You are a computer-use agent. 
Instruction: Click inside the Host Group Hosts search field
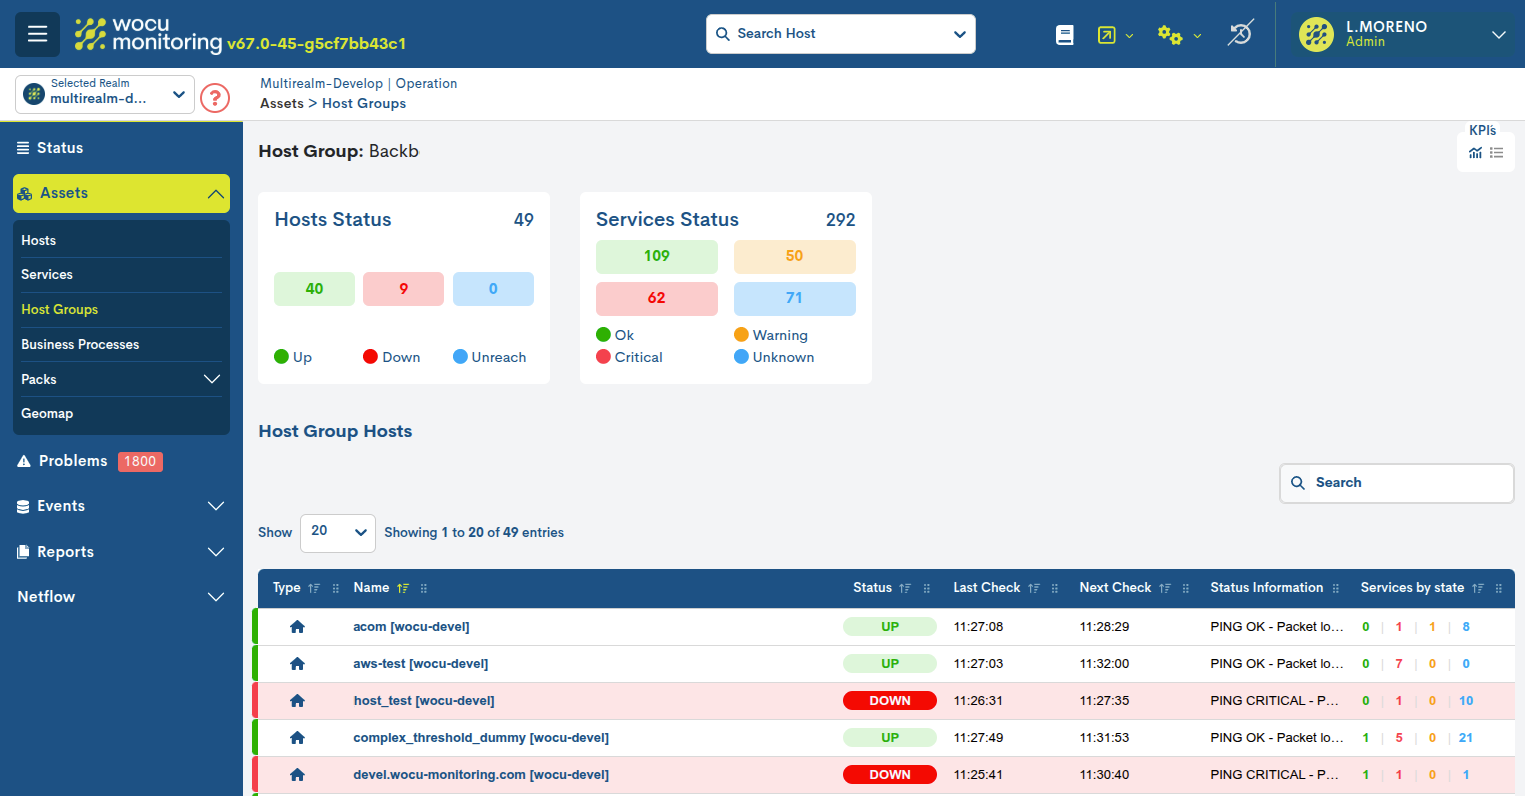tap(1400, 483)
